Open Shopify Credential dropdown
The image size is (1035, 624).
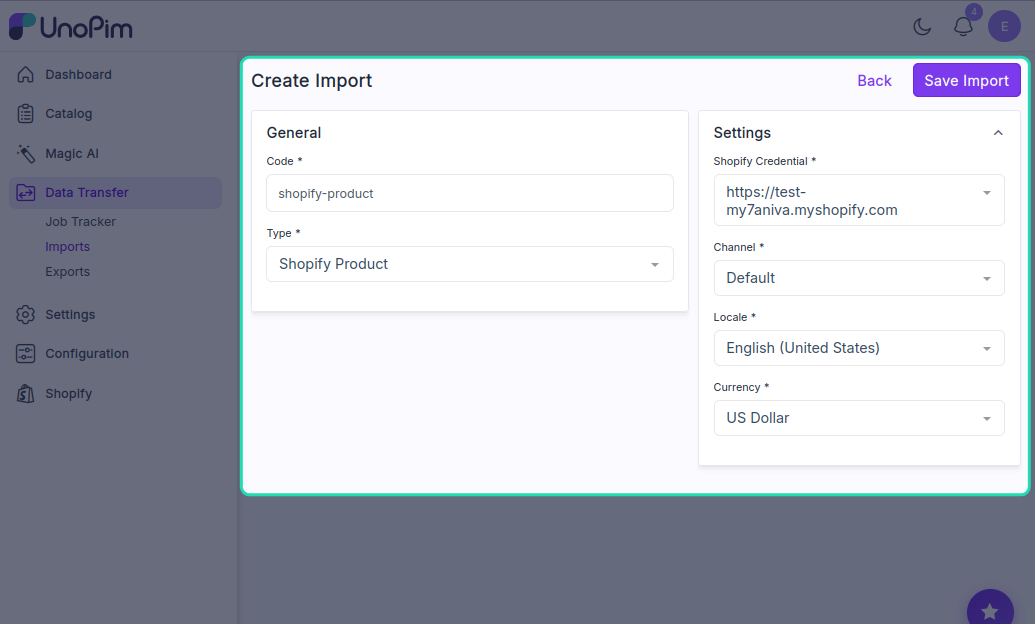pos(859,200)
